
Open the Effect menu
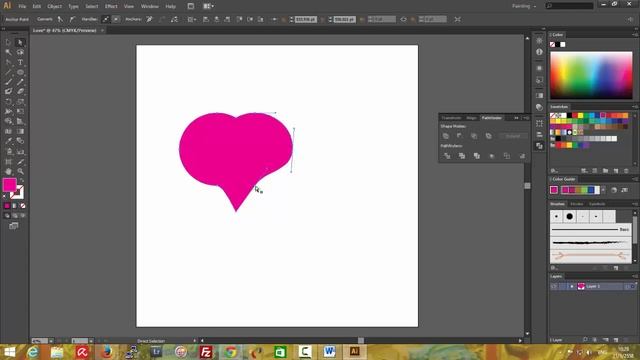[111, 6]
